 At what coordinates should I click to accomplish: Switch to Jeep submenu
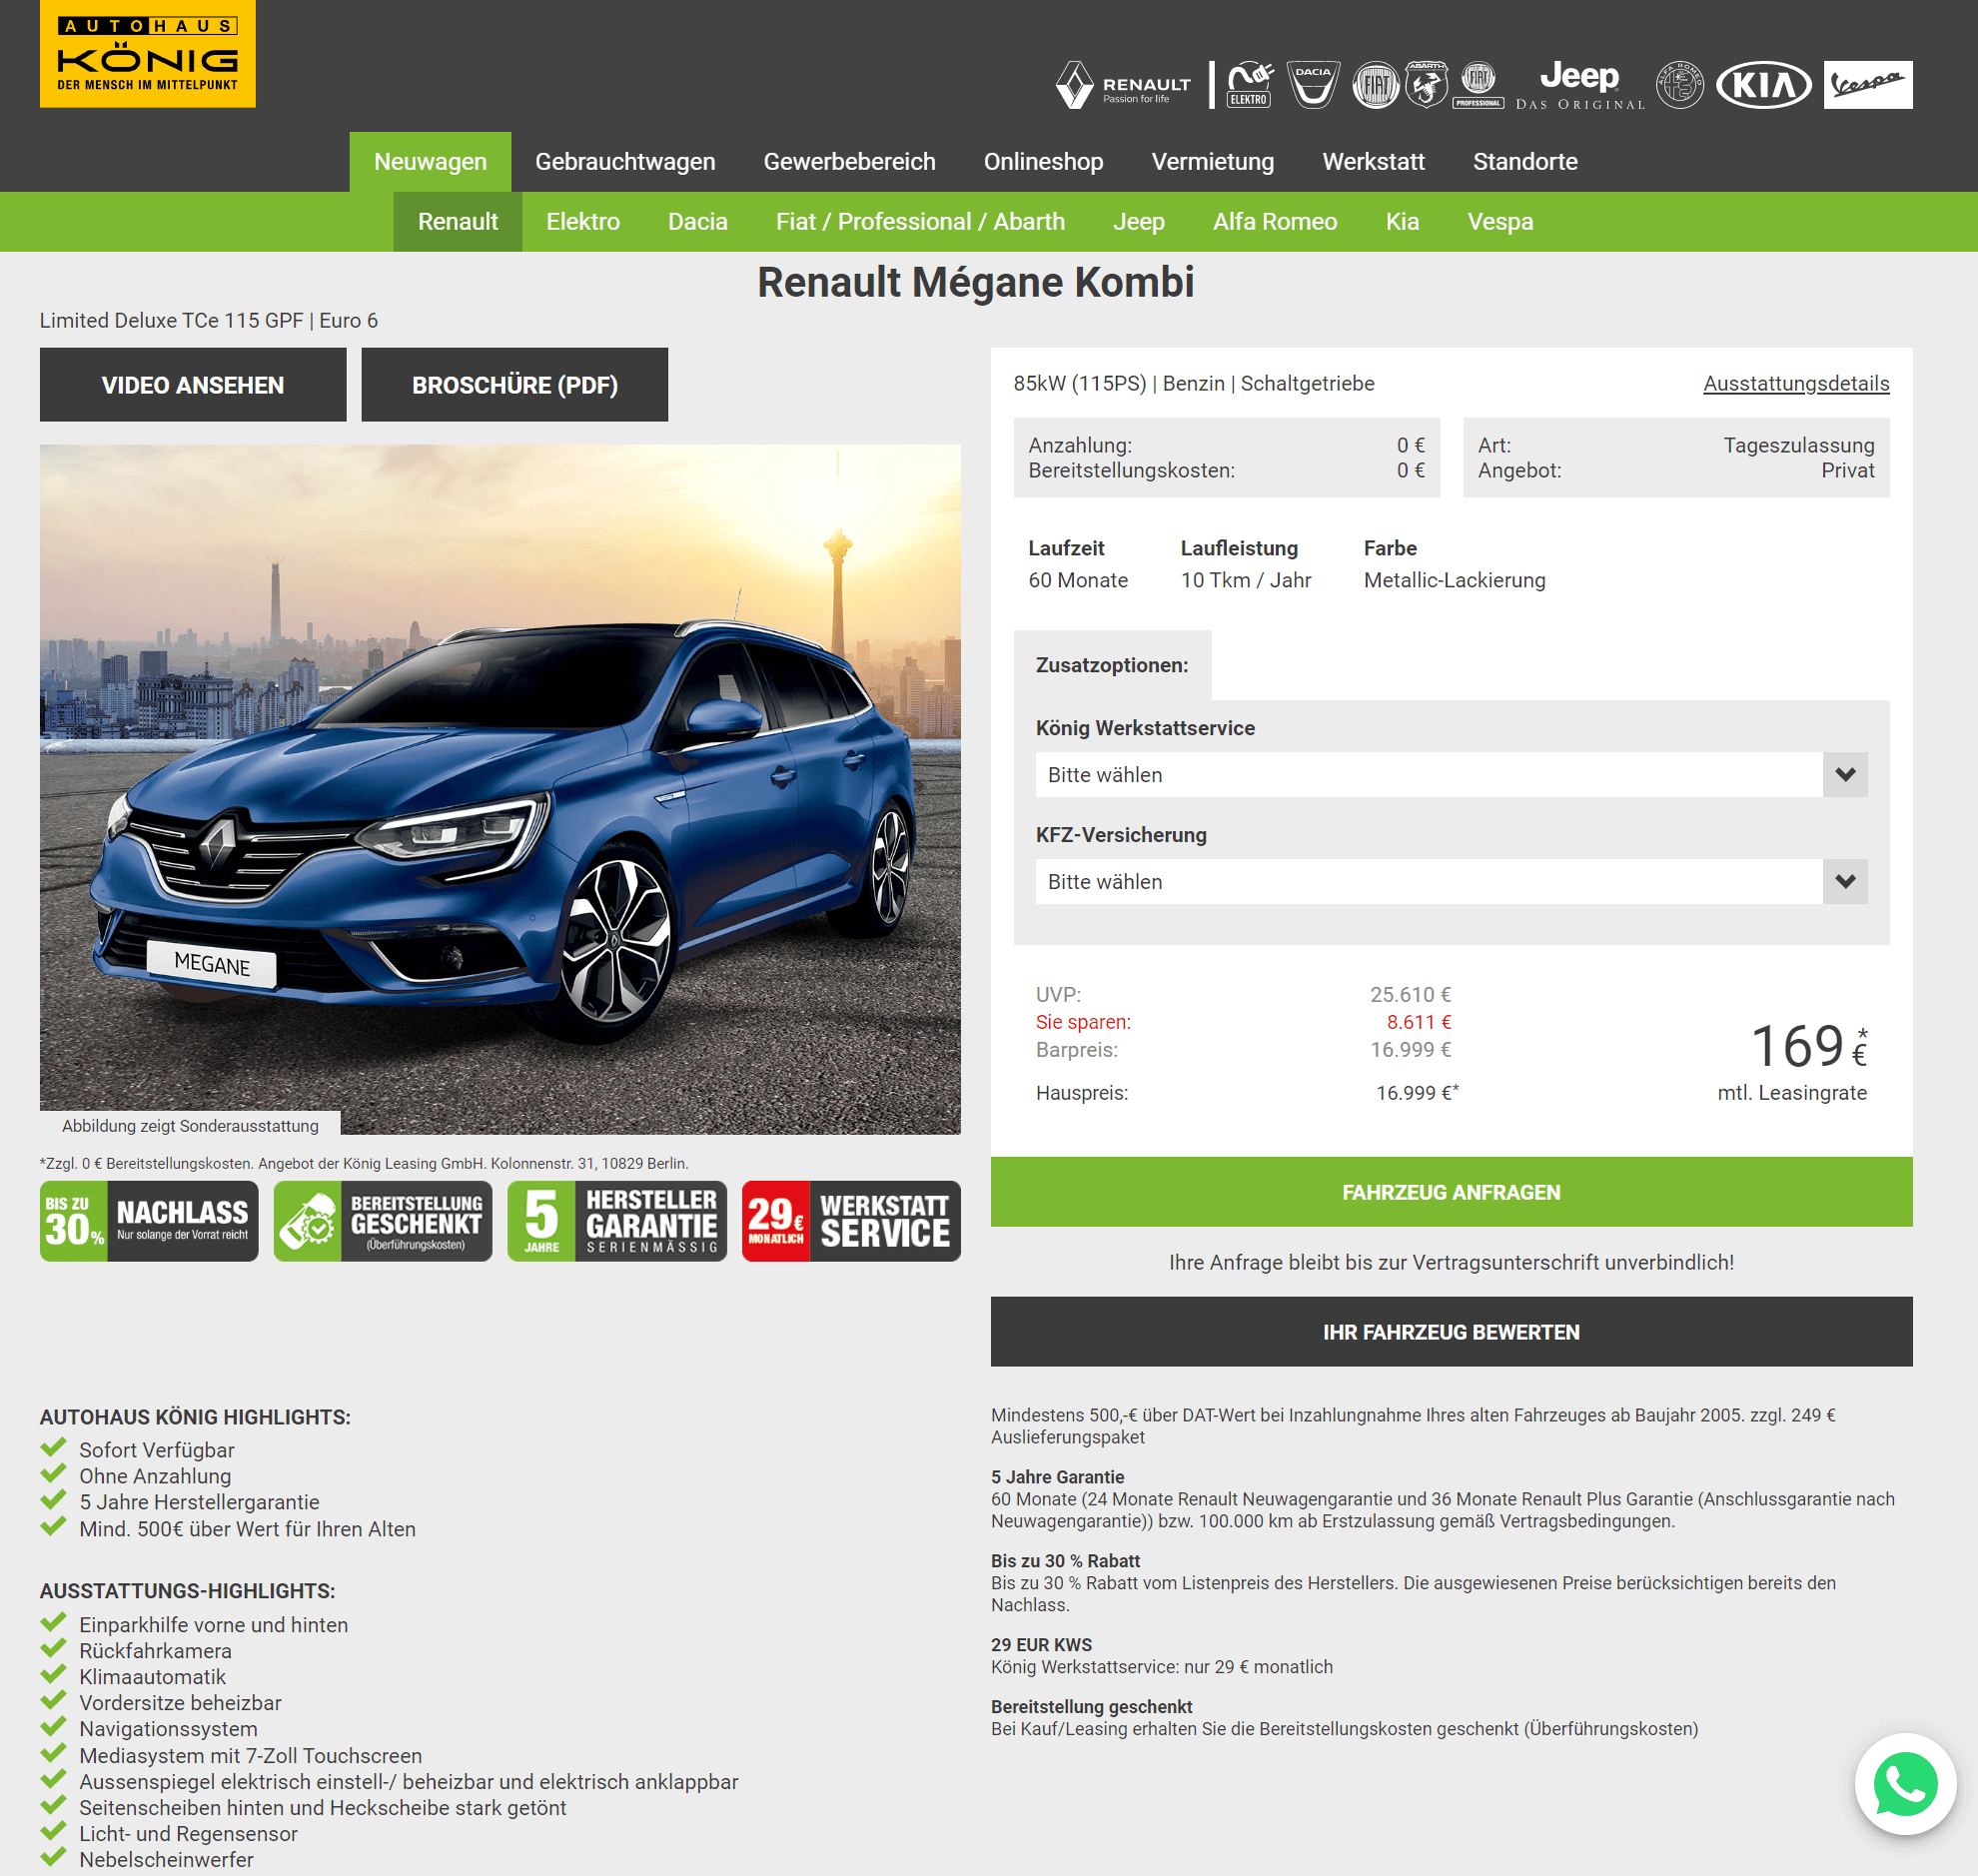(x=1138, y=222)
